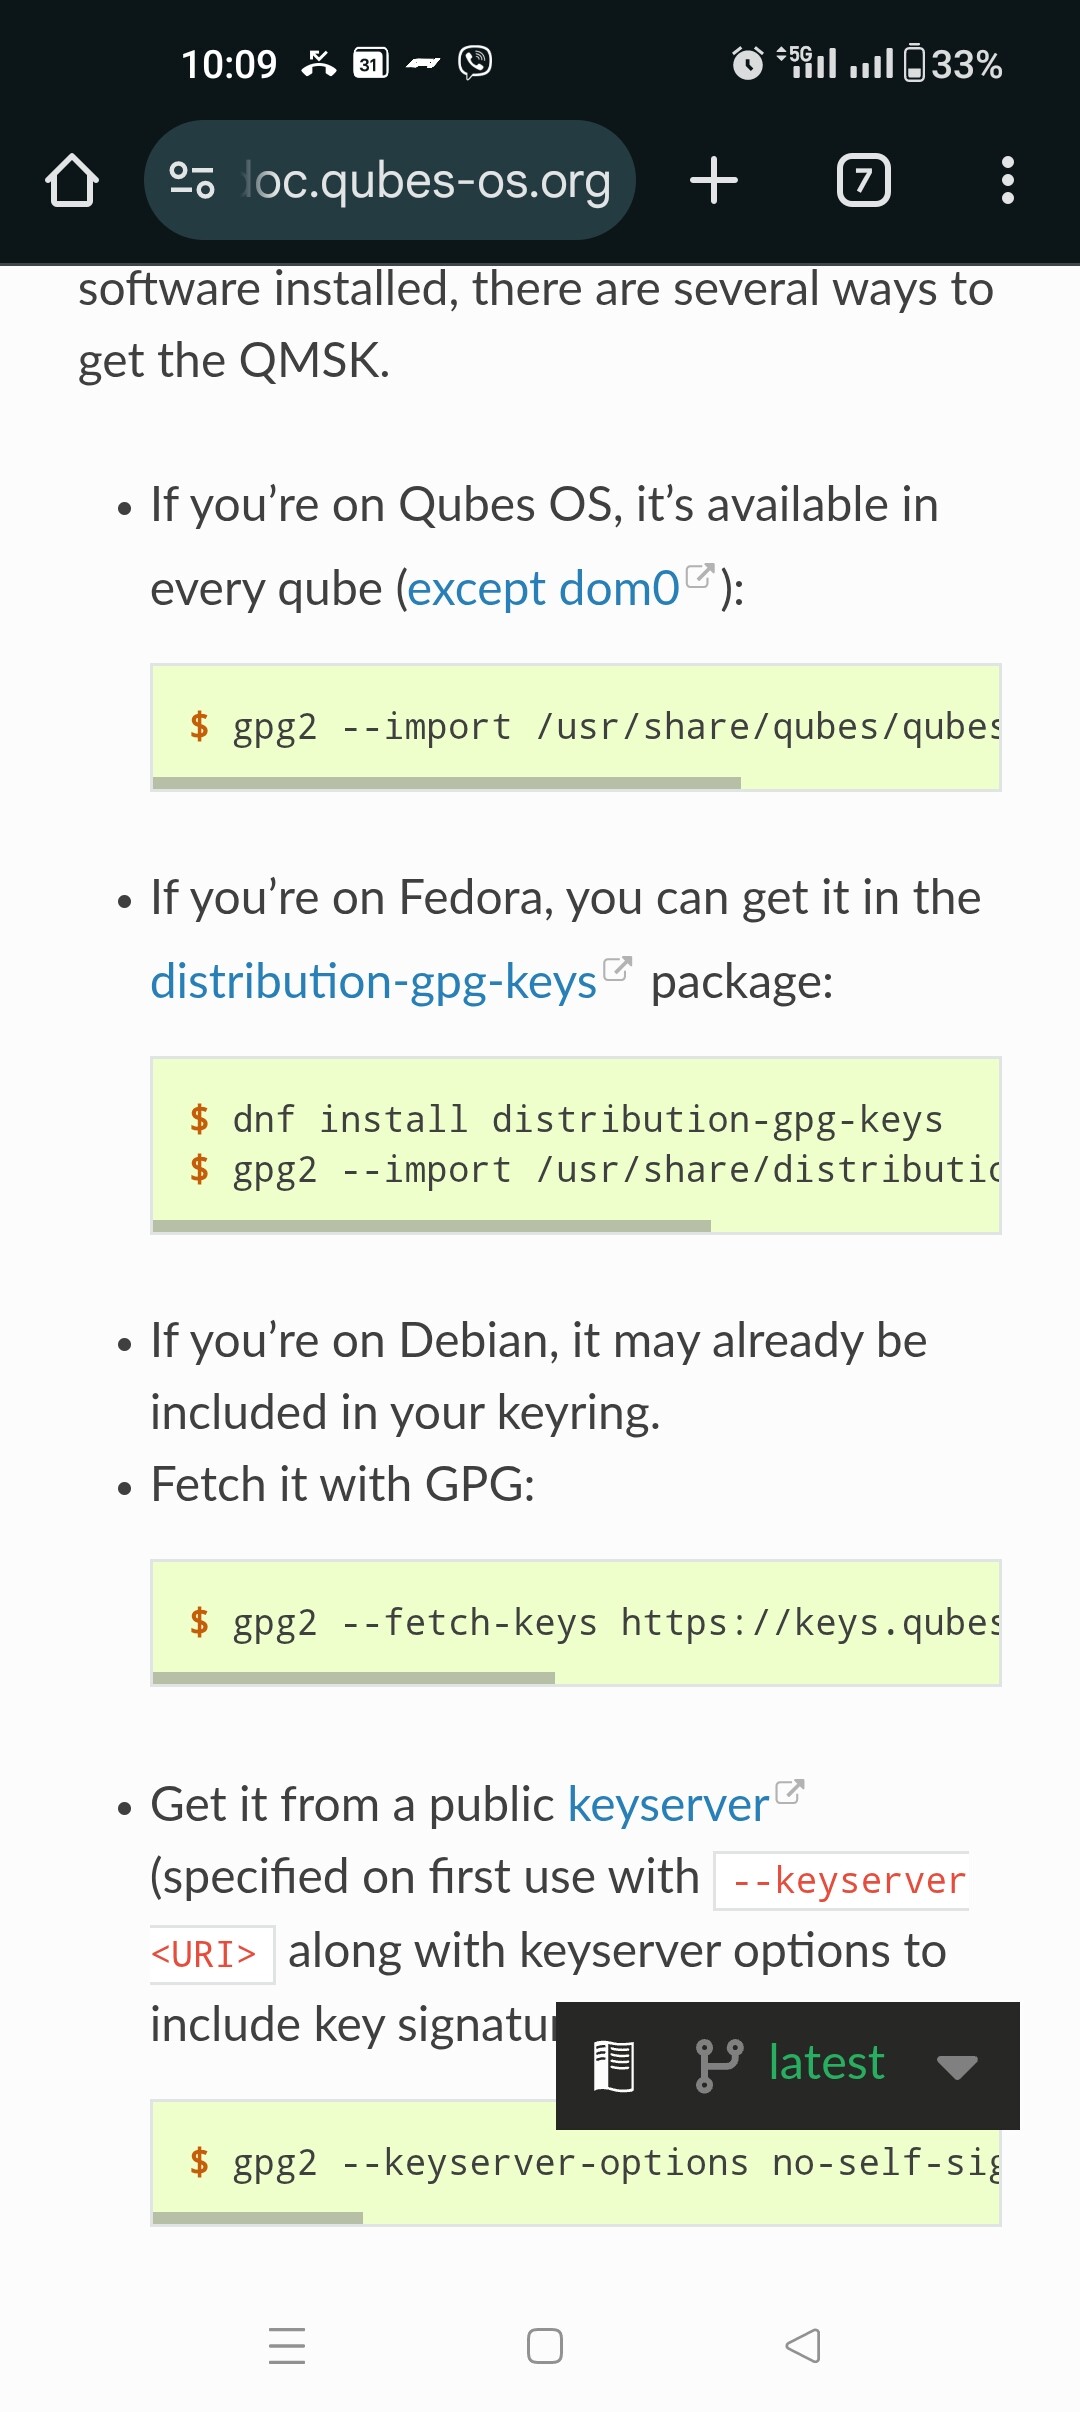Click scrollbar under keyserver-options code block
The height and width of the screenshot is (2412, 1080).
[257, 2218]
